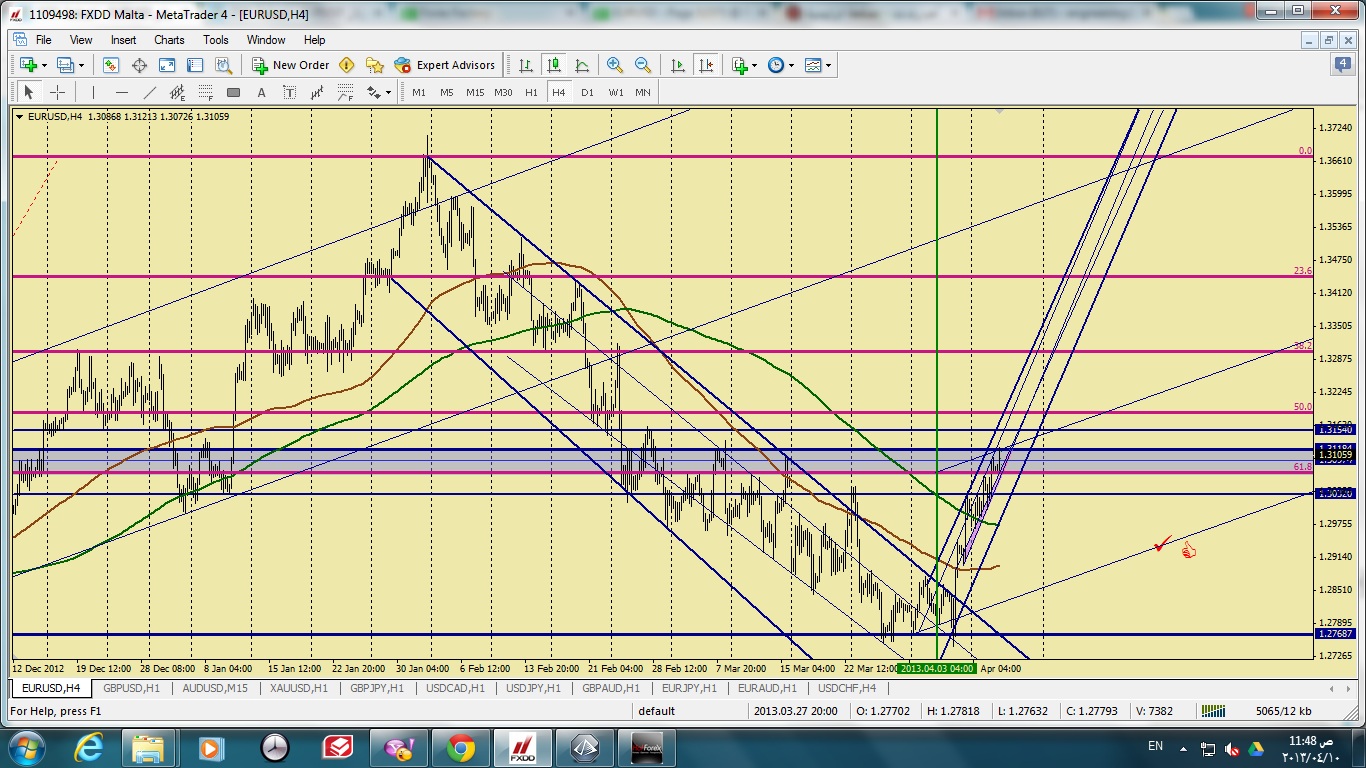This screenshot has height=768, width=1366.
Task: Click the red checkmark on chart
Action: [1161, 545]
